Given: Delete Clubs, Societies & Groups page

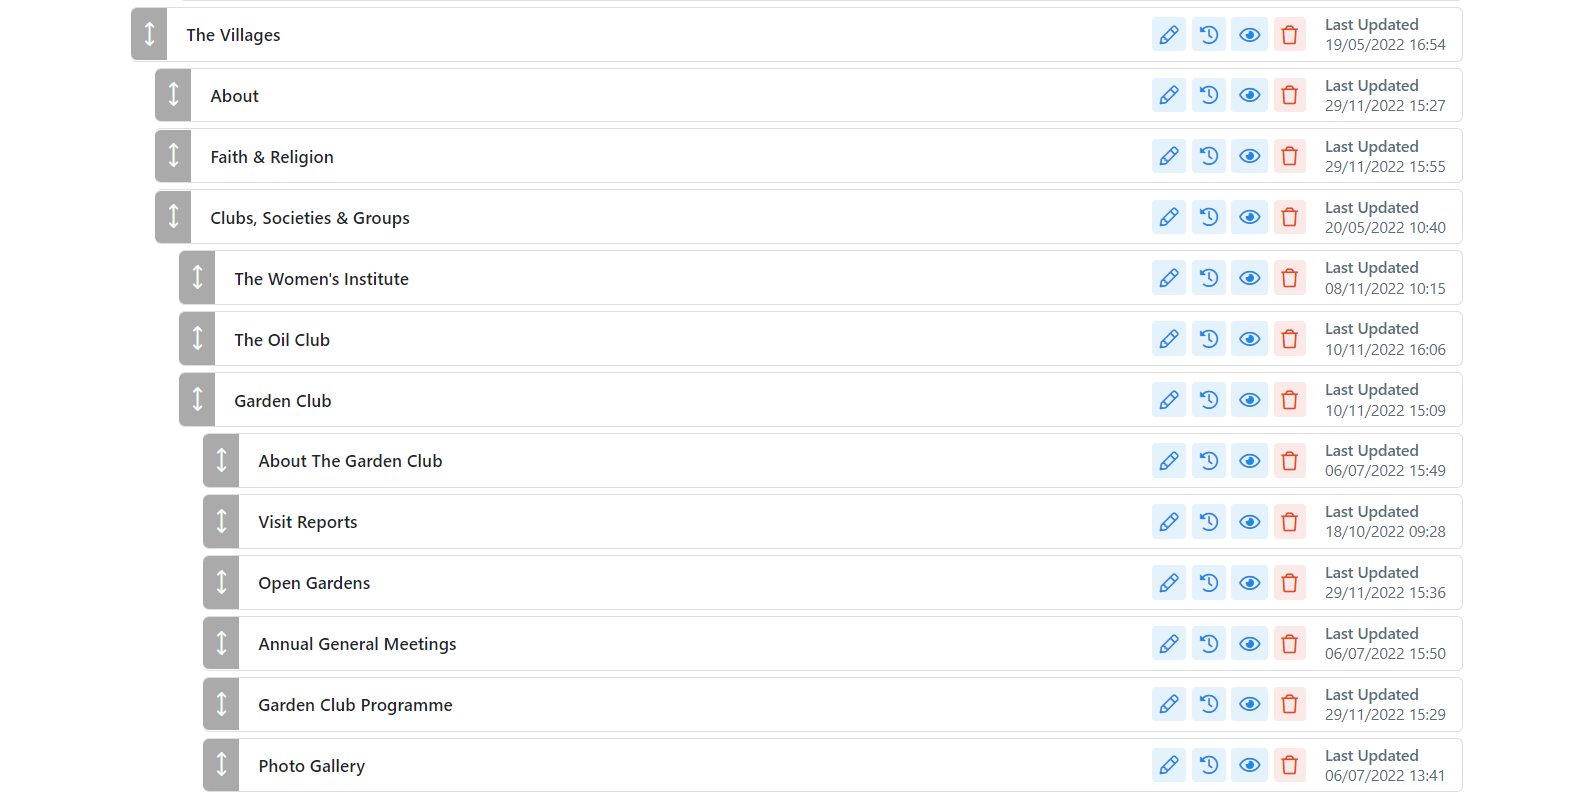Looking at the screenshot, I should [1290, 218].
